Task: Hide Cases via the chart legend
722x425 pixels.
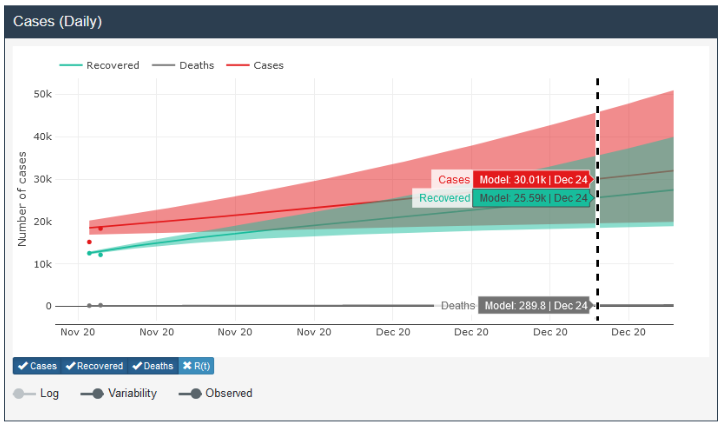Action: [255, 65]
